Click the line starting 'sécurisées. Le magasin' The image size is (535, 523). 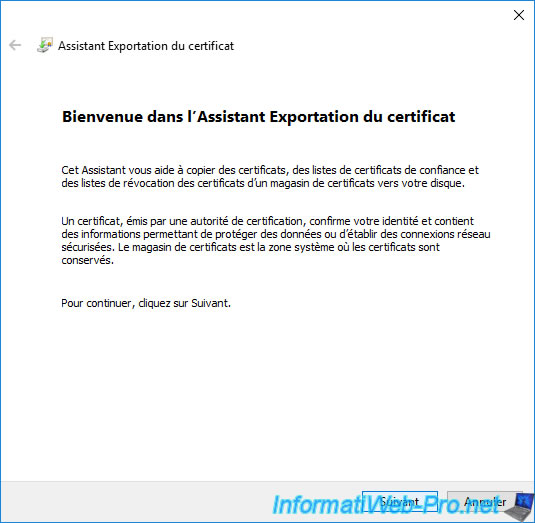pos(250,247)
